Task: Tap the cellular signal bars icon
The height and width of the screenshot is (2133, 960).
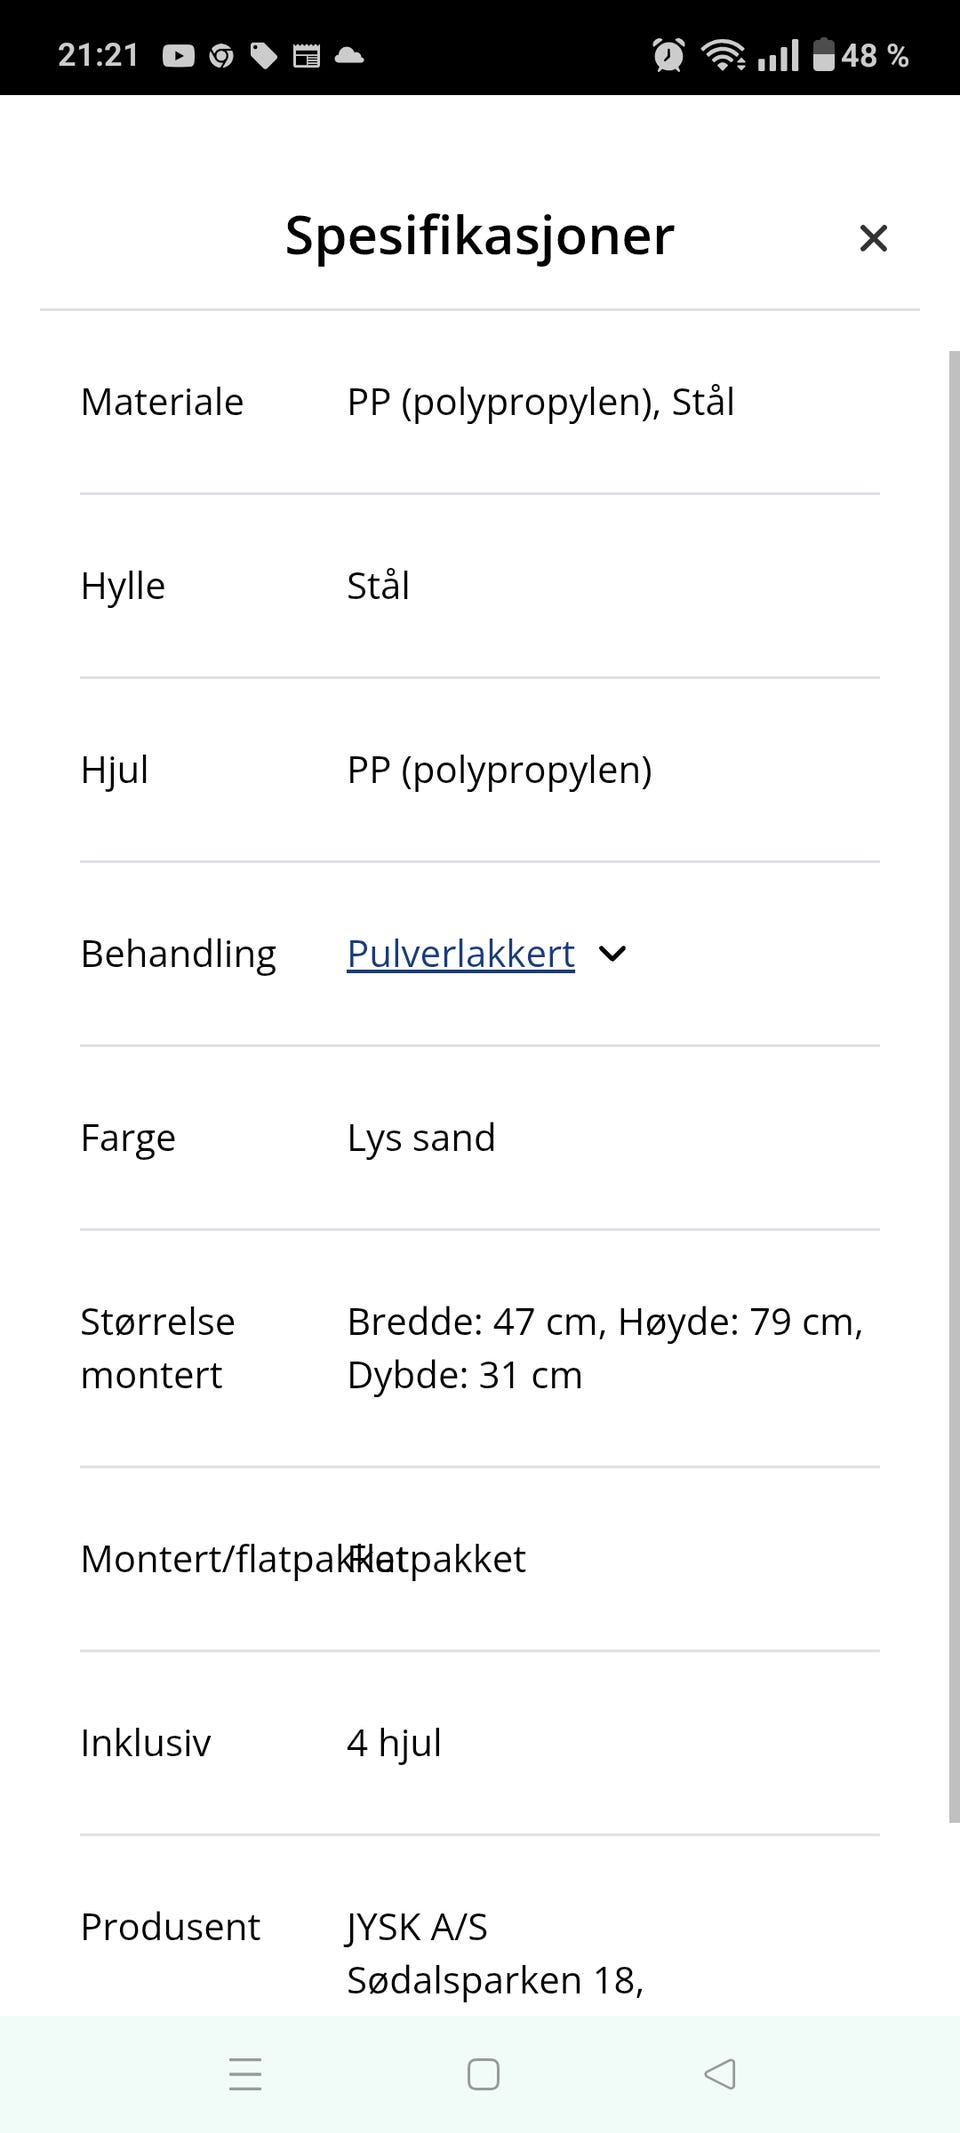Action: (781, 55)
